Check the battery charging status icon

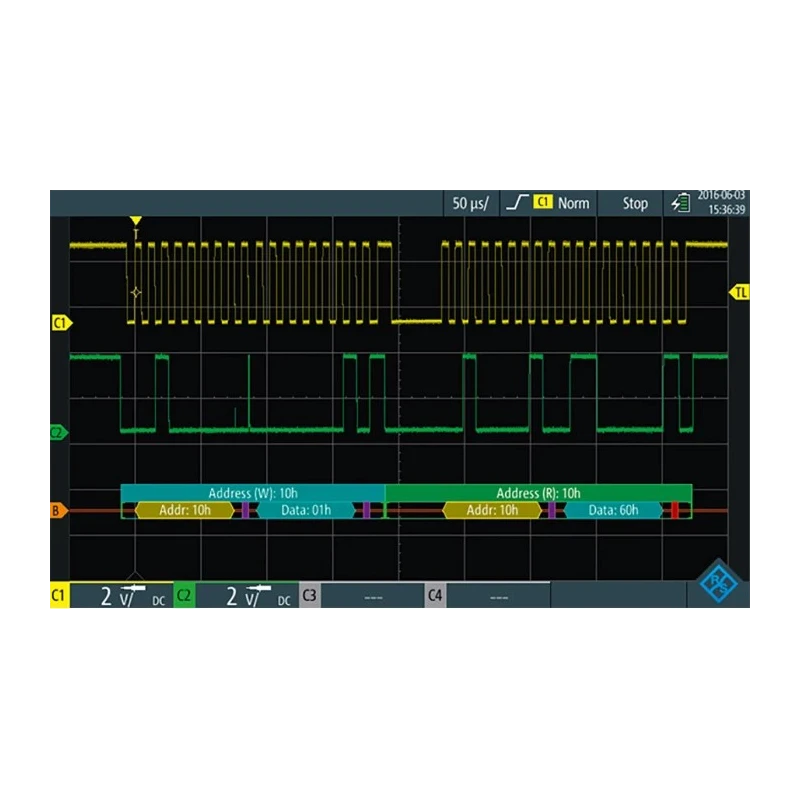point(681,204)
